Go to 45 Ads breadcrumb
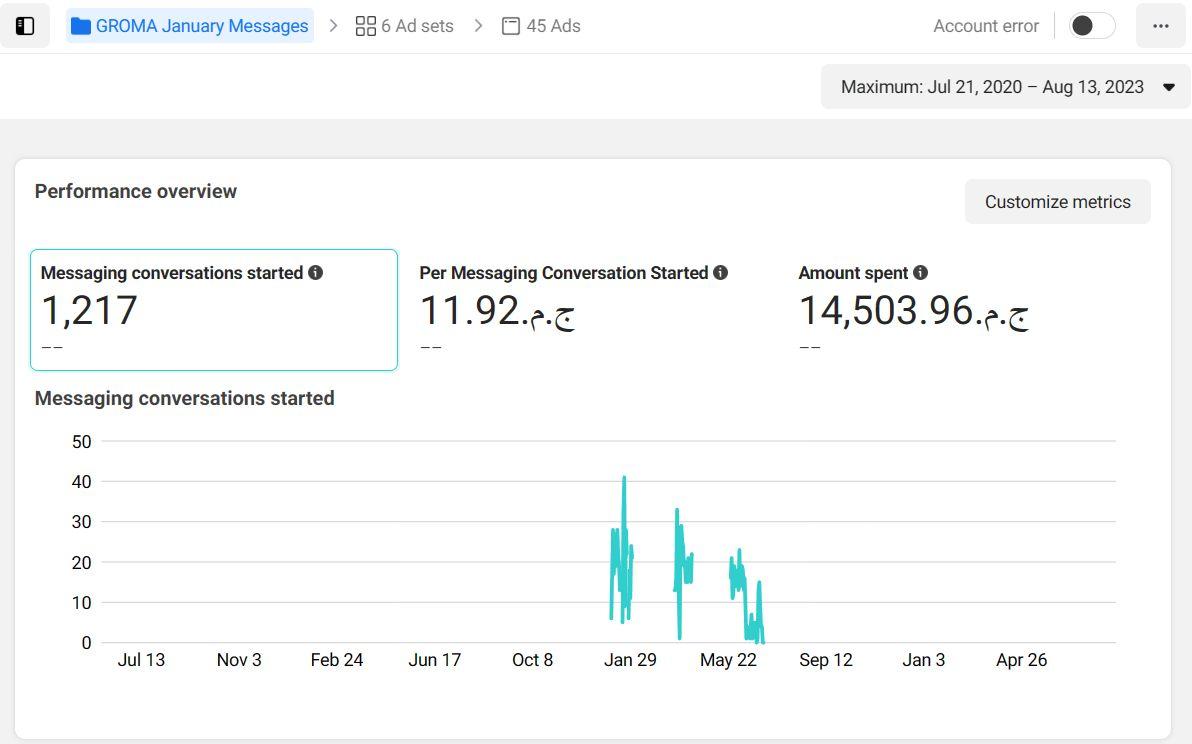The image size is (1192, 744). [x=553, y=26]
